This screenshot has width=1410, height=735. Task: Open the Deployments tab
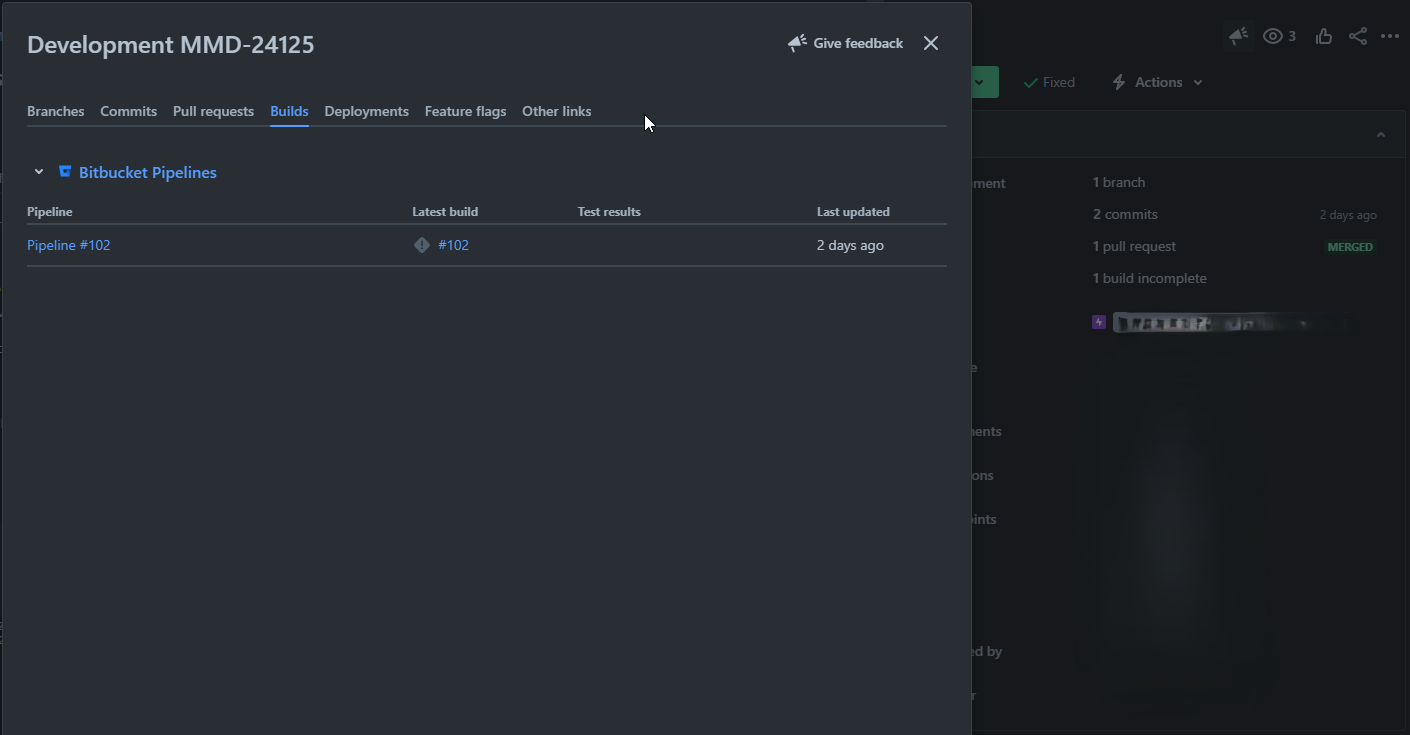(366, 111)
